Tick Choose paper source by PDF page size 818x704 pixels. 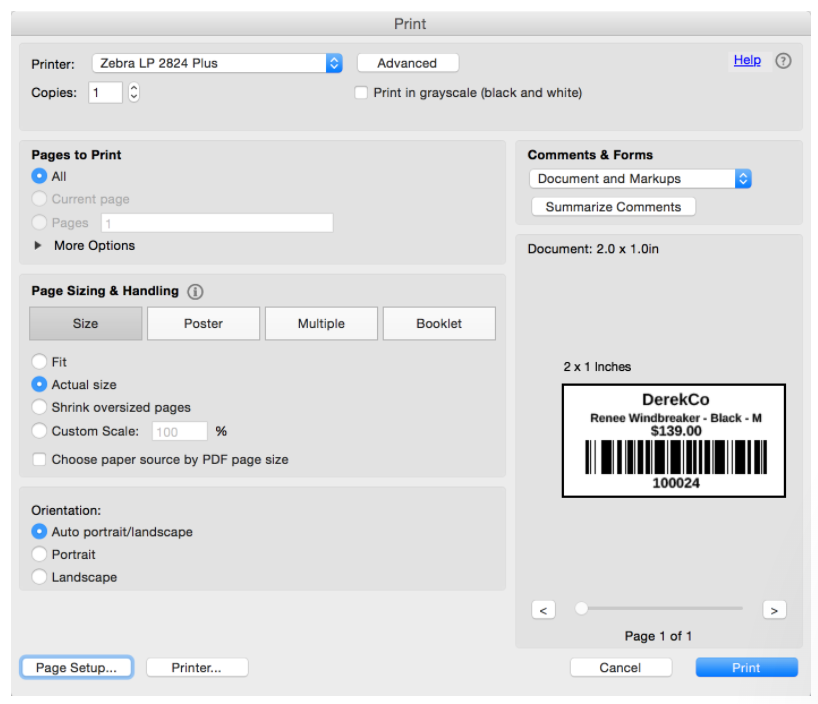(x=39, y=460)
